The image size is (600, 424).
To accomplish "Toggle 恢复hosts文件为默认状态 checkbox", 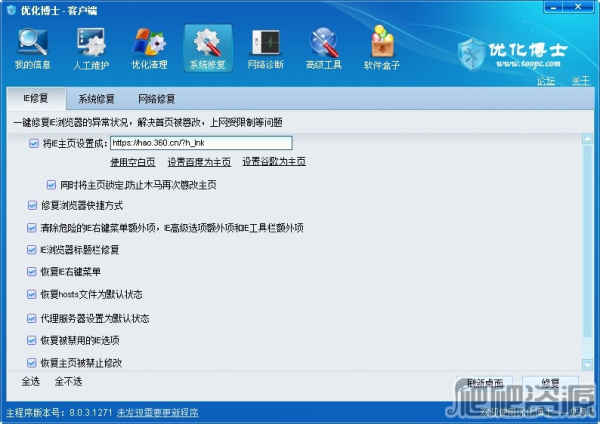I will [32, 294].
